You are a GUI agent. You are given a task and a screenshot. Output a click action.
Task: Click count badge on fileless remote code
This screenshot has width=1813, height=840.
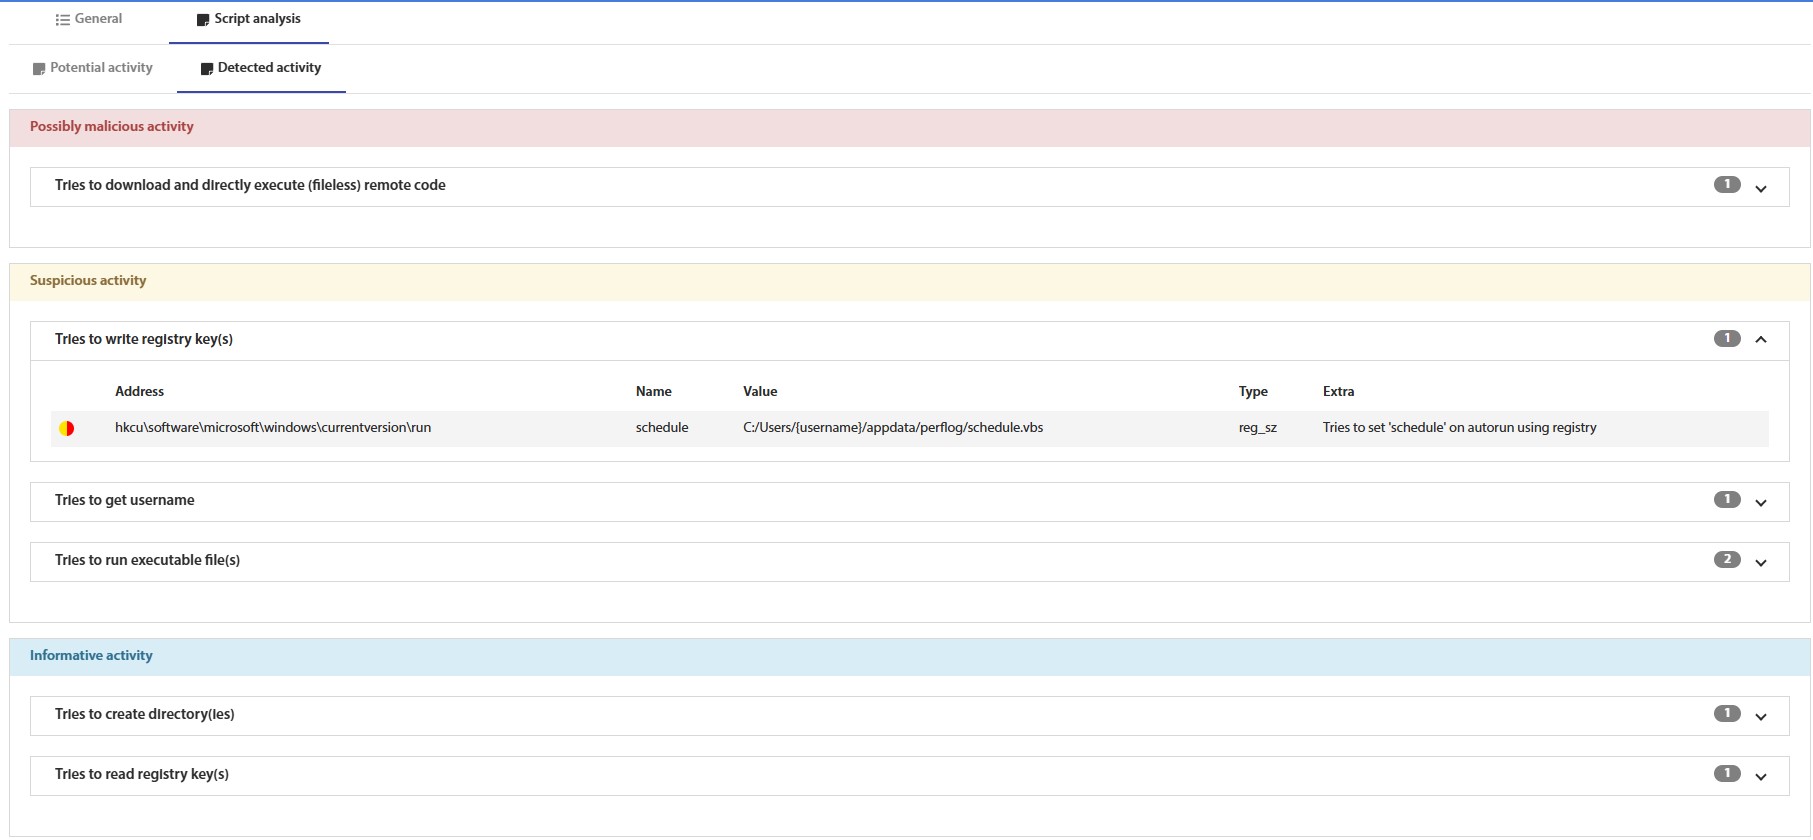(1727, 185)
